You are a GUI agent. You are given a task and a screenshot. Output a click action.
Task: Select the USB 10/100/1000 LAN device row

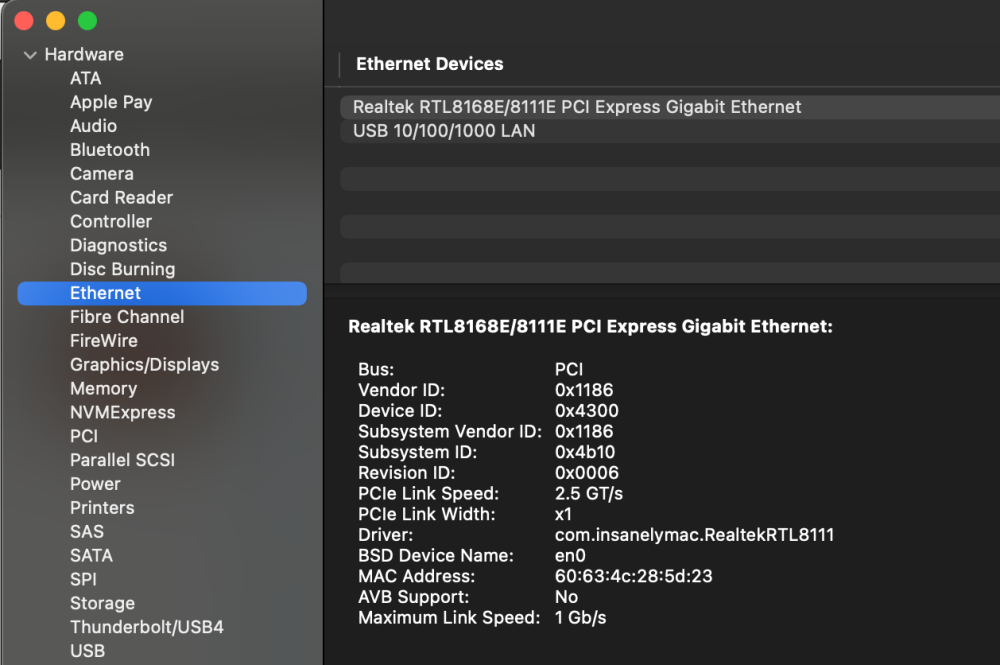670,131
